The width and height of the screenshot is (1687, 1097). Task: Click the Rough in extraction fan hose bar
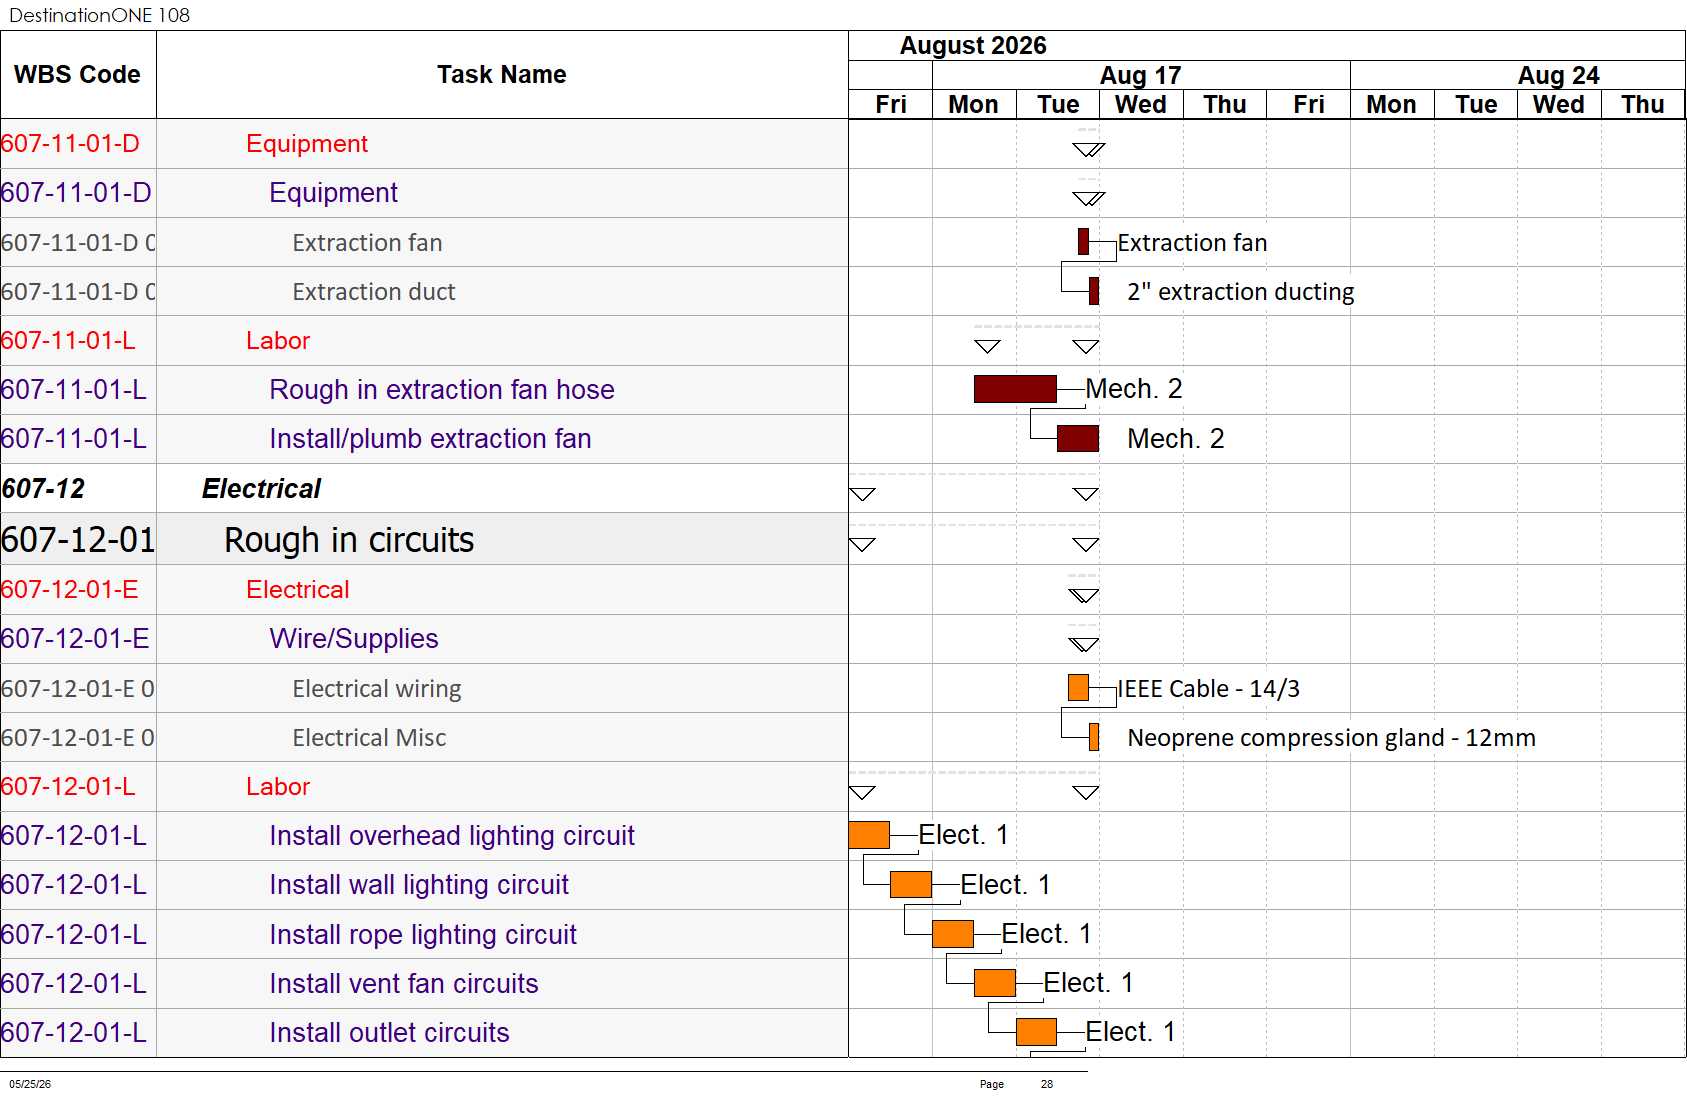(1015, 389)
